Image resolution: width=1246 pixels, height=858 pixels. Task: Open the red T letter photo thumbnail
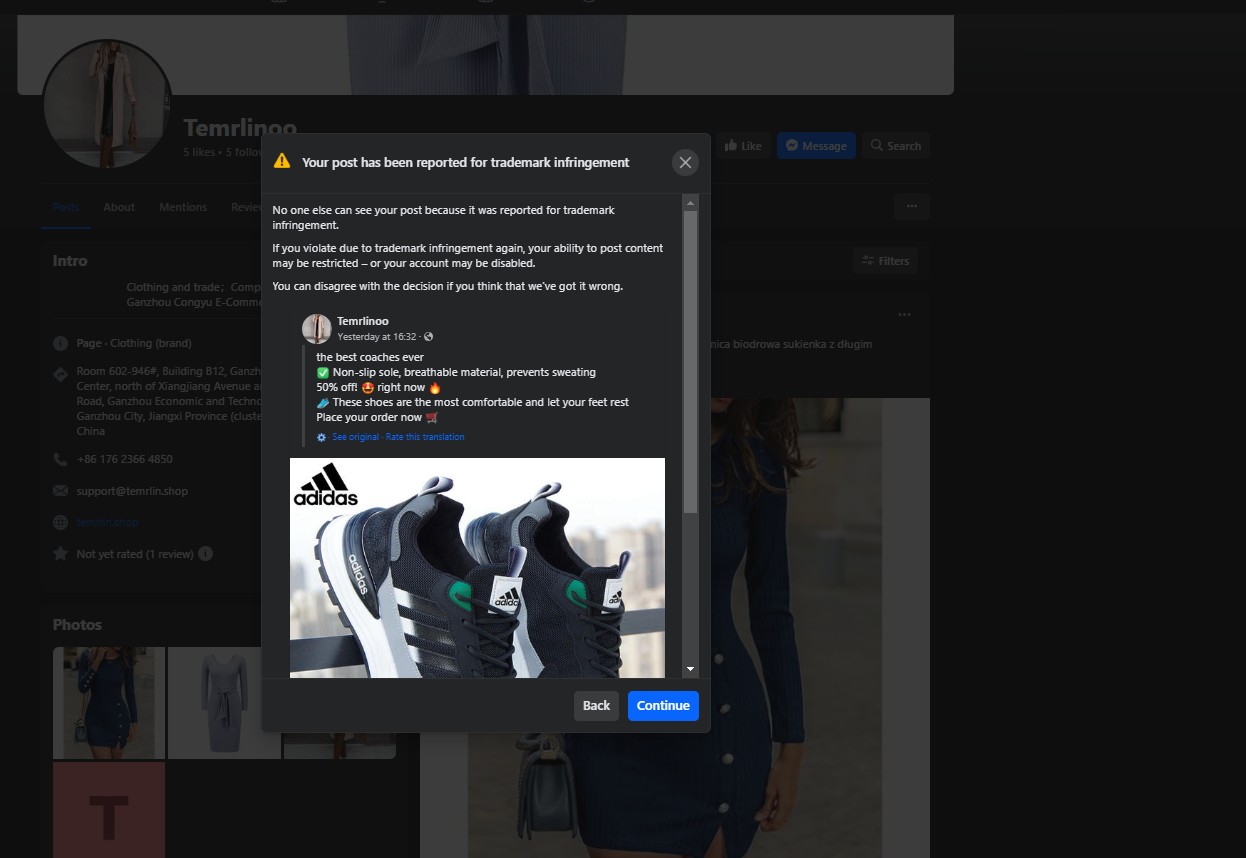109,810
